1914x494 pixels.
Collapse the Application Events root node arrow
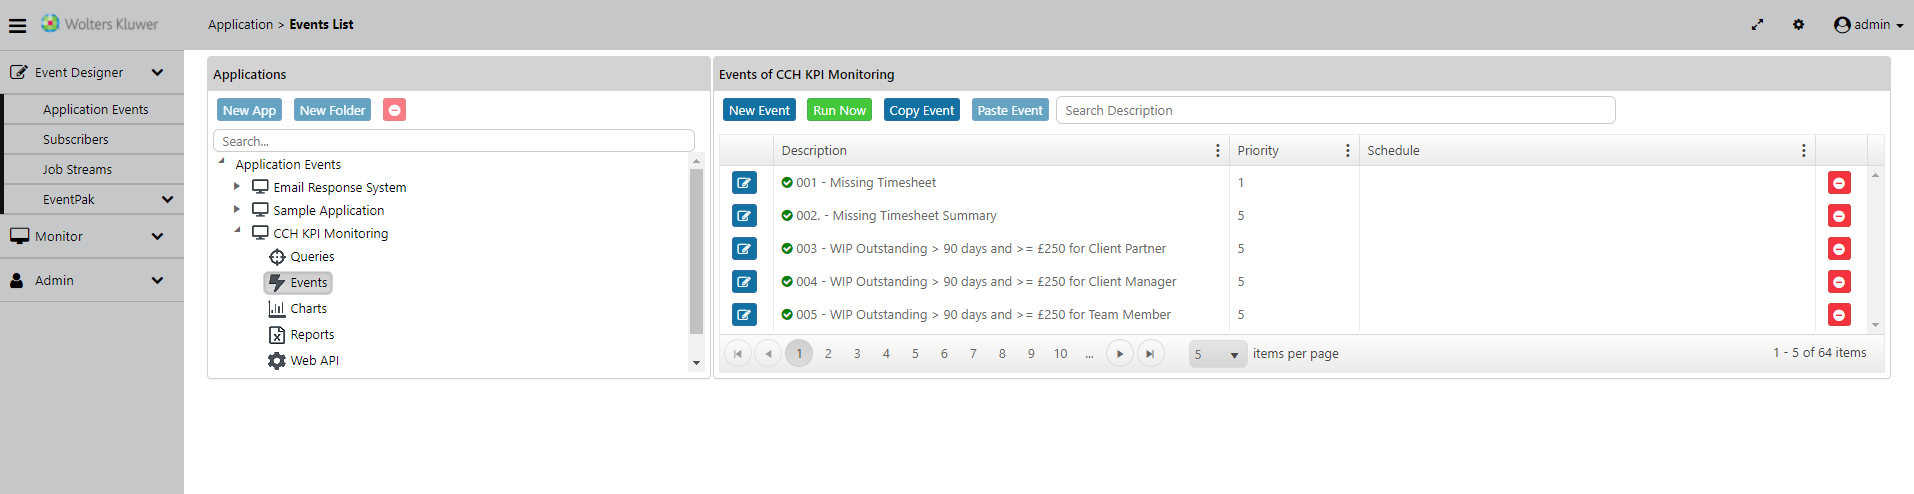click(221, 162)
